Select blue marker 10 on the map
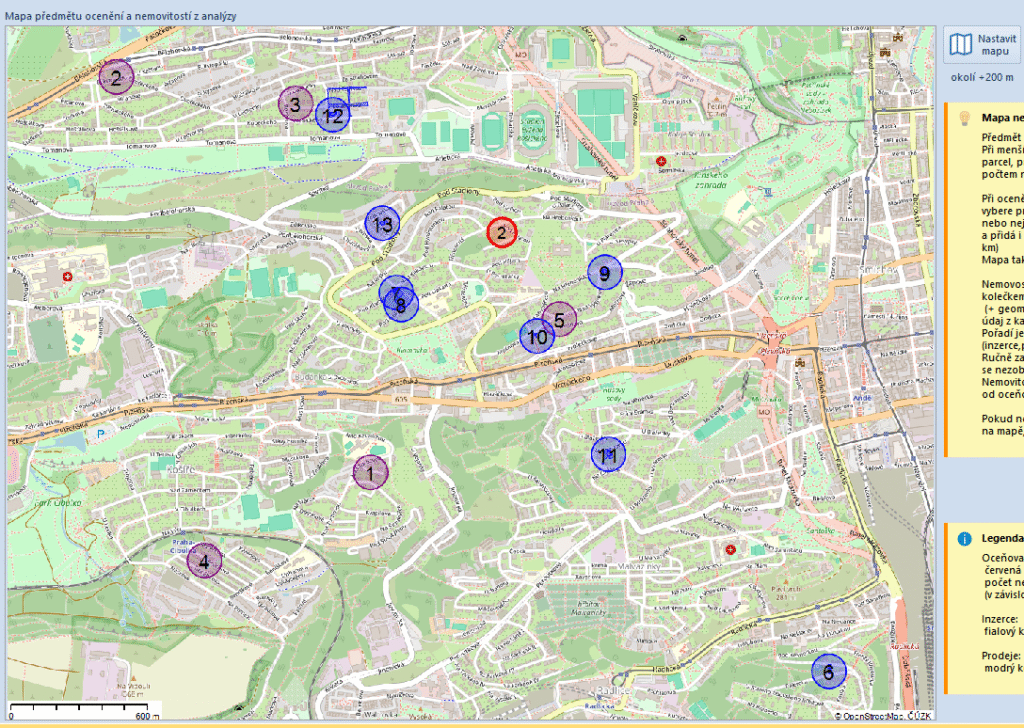This screenshot has height=728, width=1024. (x=537, y=336)
